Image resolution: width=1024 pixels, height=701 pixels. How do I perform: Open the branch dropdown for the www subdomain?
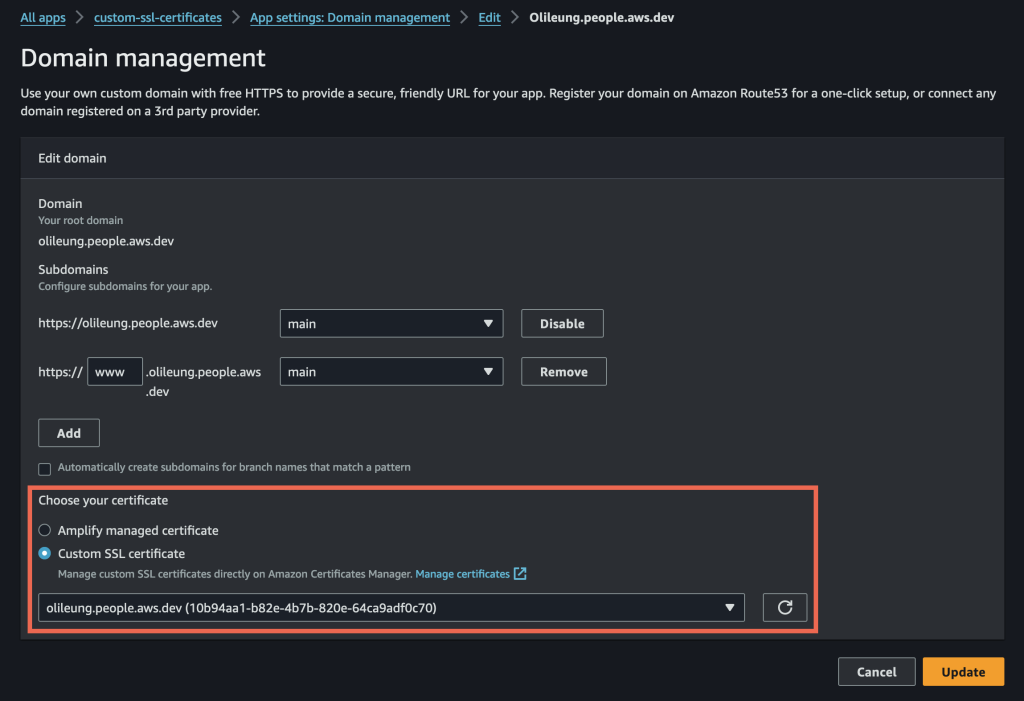point(391,371)
